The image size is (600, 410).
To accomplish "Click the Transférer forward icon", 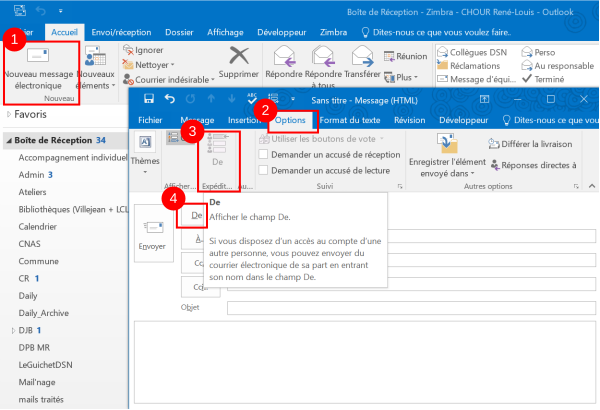I will pos(362,56).
